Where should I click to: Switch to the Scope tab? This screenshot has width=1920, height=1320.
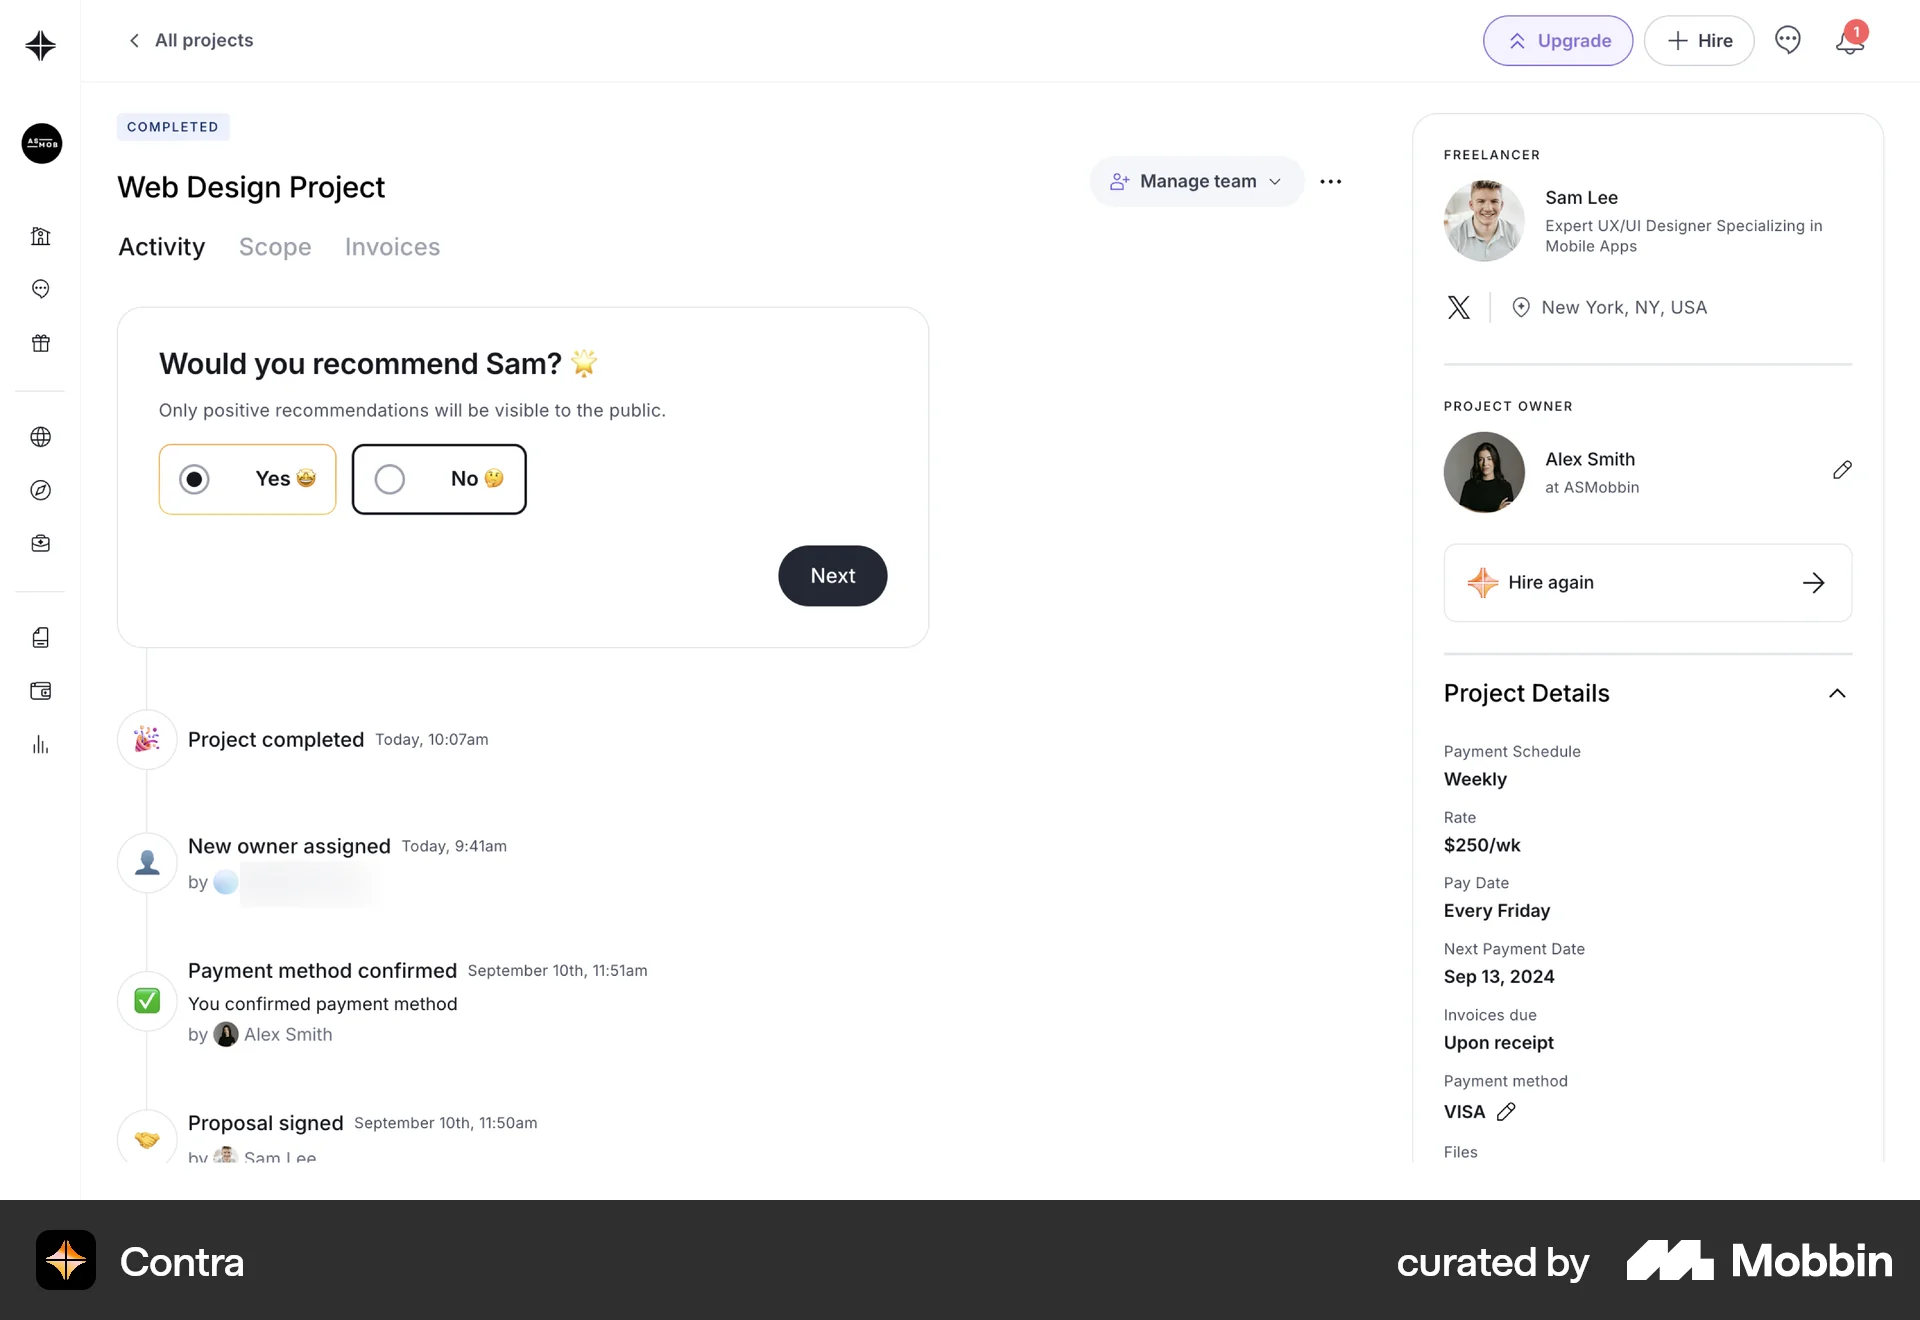click(275, 247)
